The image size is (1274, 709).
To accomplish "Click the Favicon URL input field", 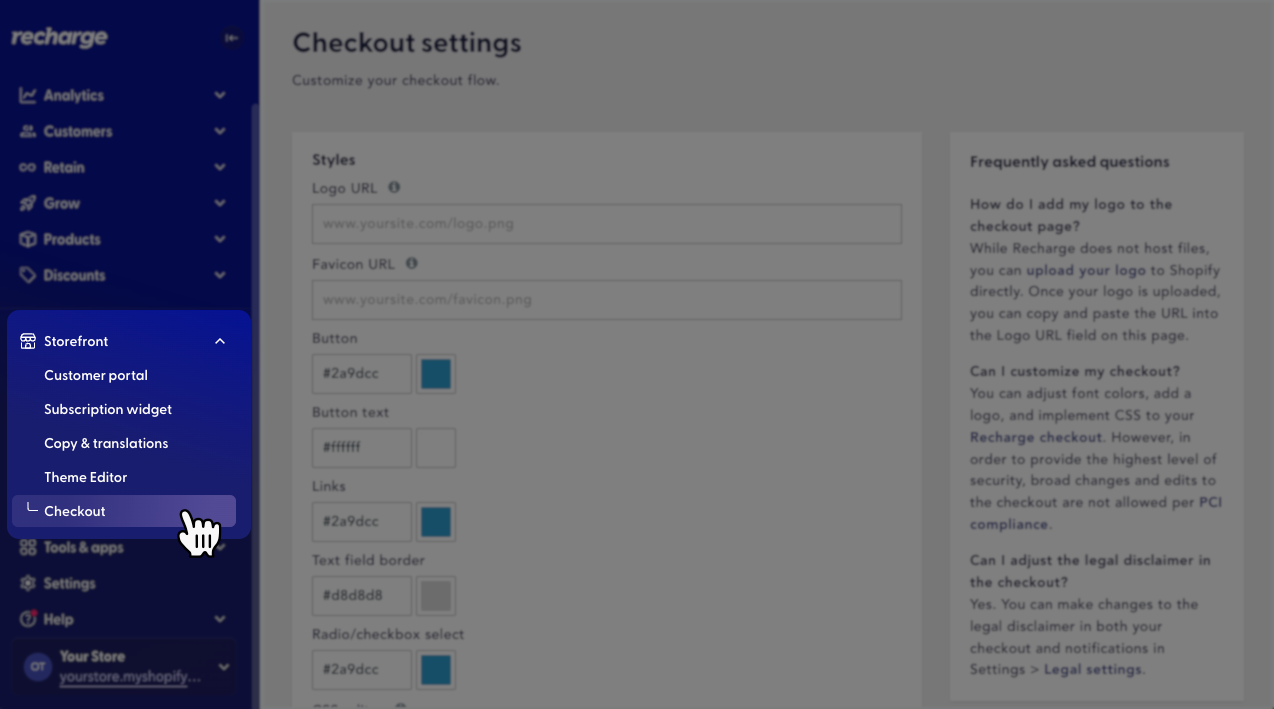I will click(607, 300).
